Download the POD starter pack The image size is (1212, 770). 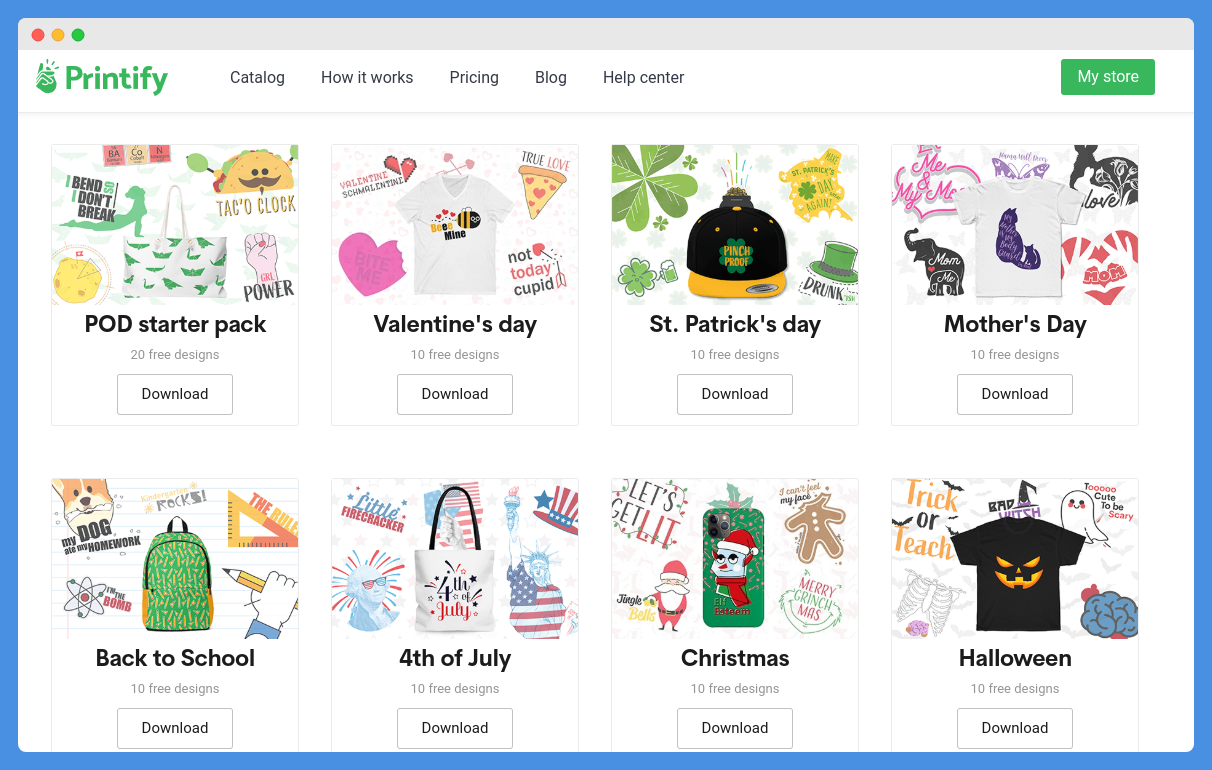pos(175,394)
